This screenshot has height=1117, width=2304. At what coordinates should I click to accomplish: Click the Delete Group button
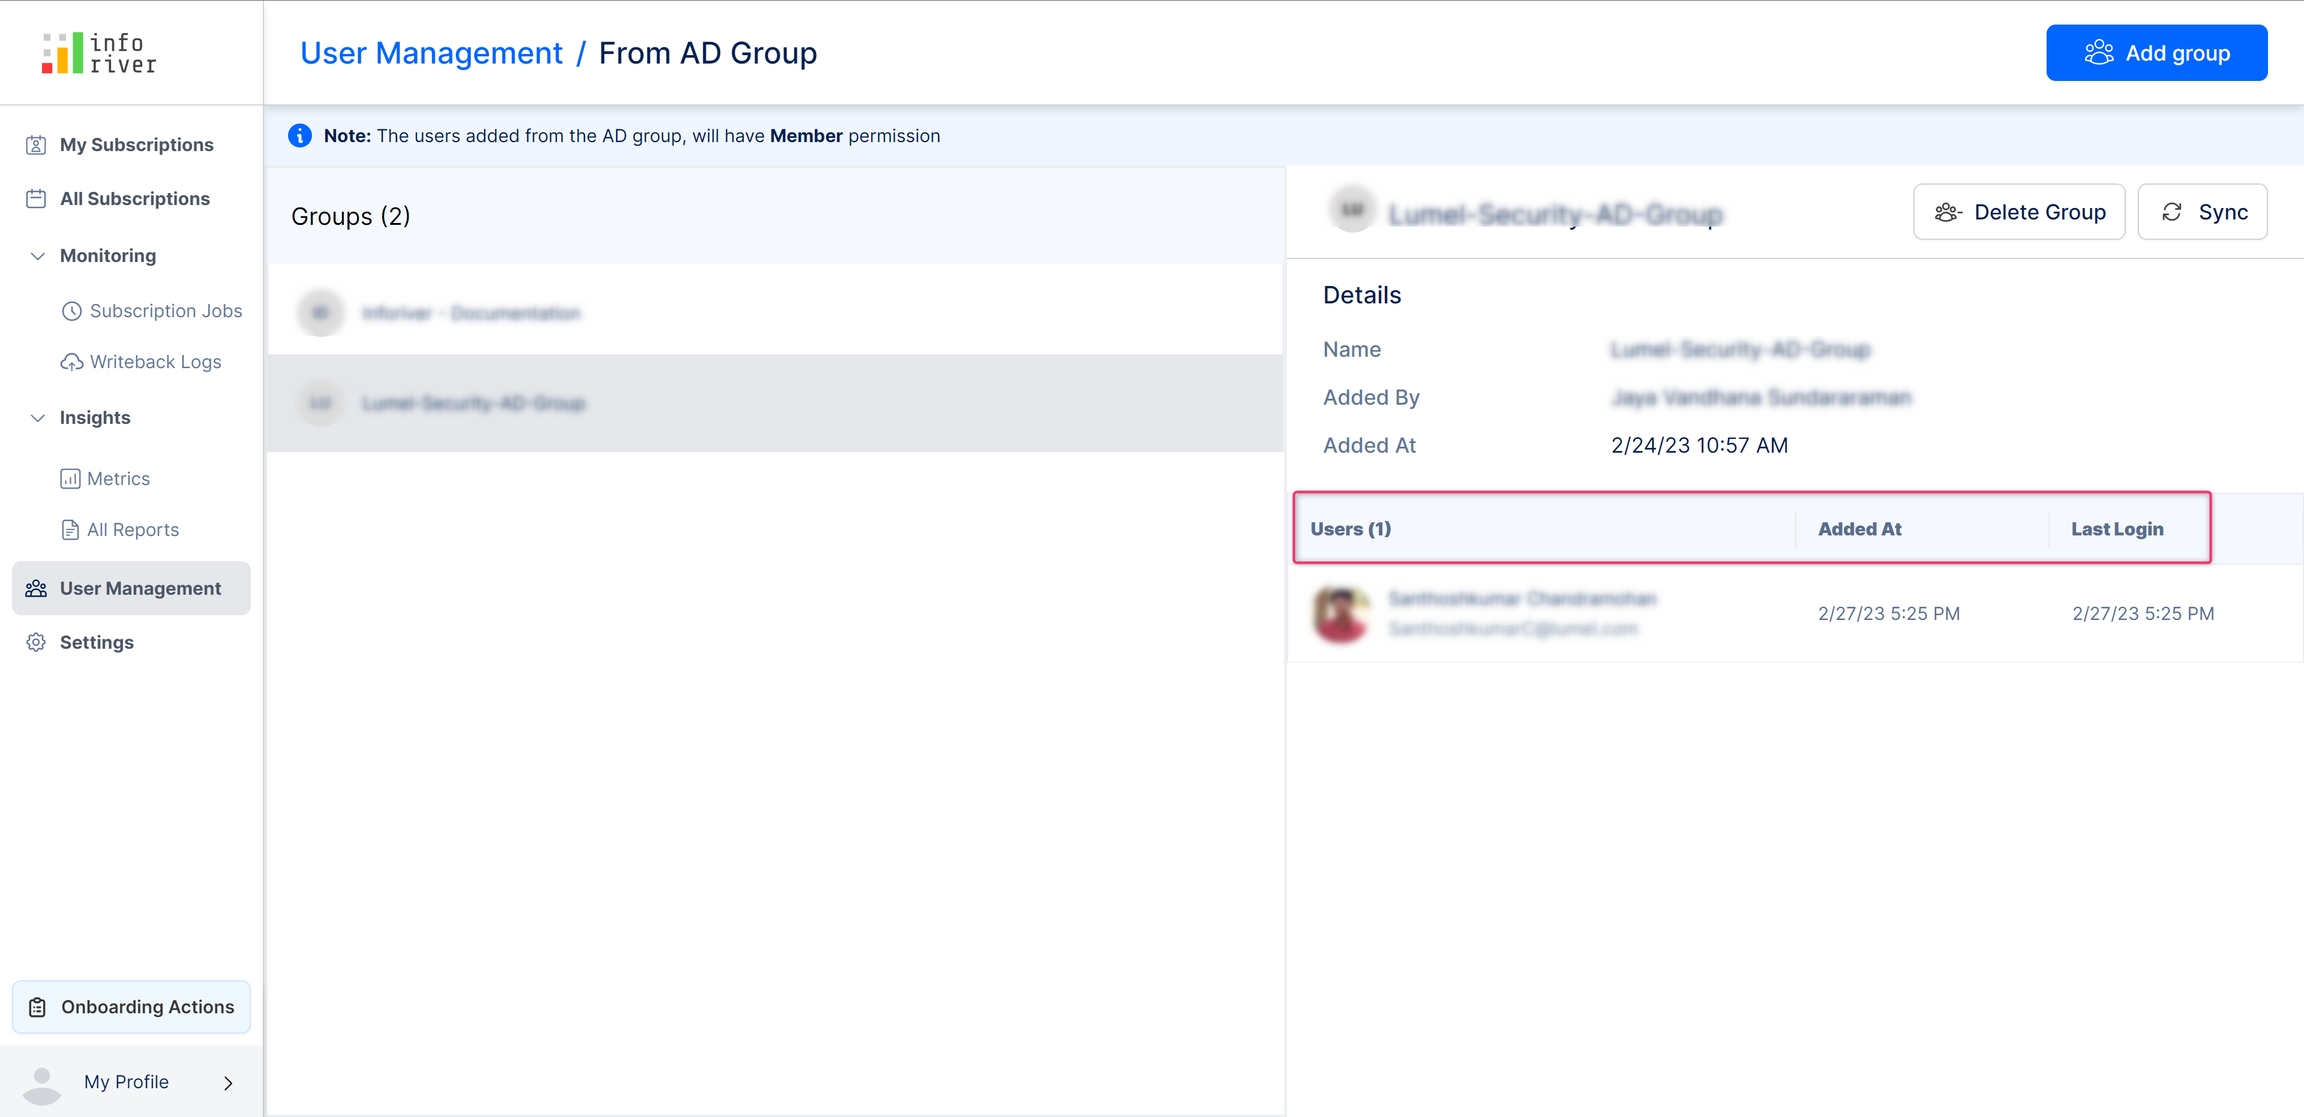pos(2018,212)
